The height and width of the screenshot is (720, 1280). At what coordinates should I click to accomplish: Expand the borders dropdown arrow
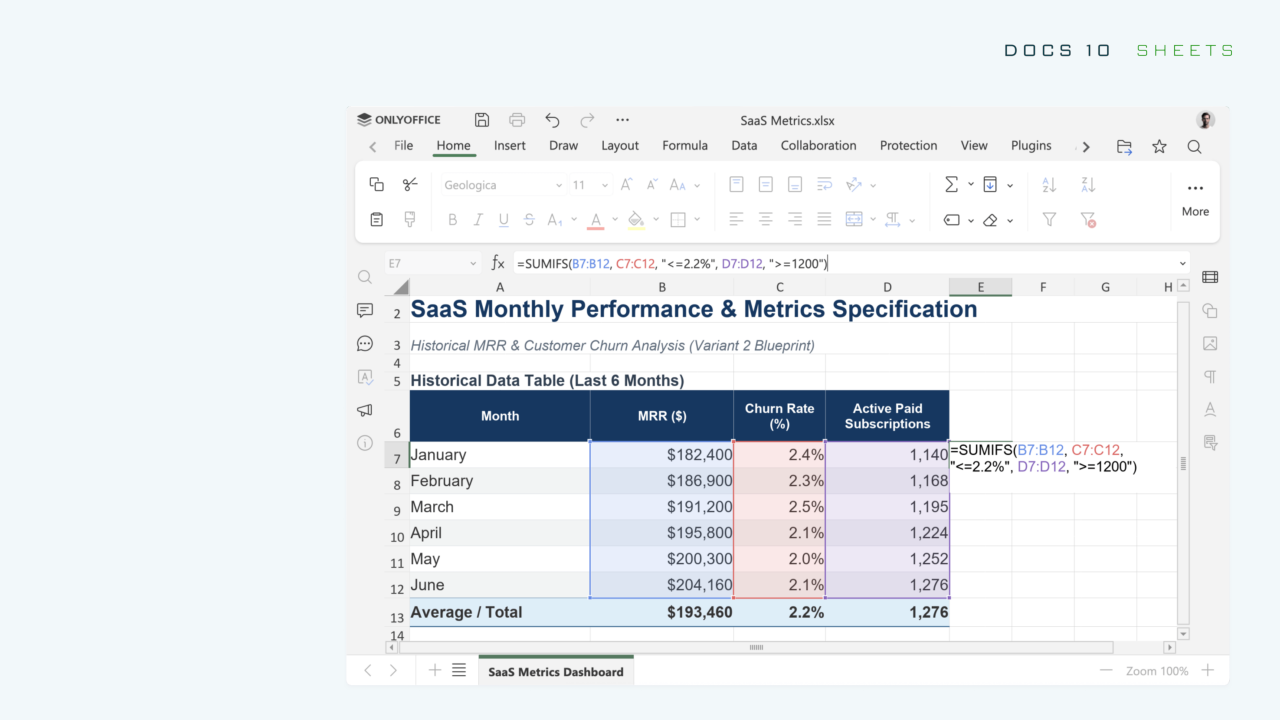point(697,220)
